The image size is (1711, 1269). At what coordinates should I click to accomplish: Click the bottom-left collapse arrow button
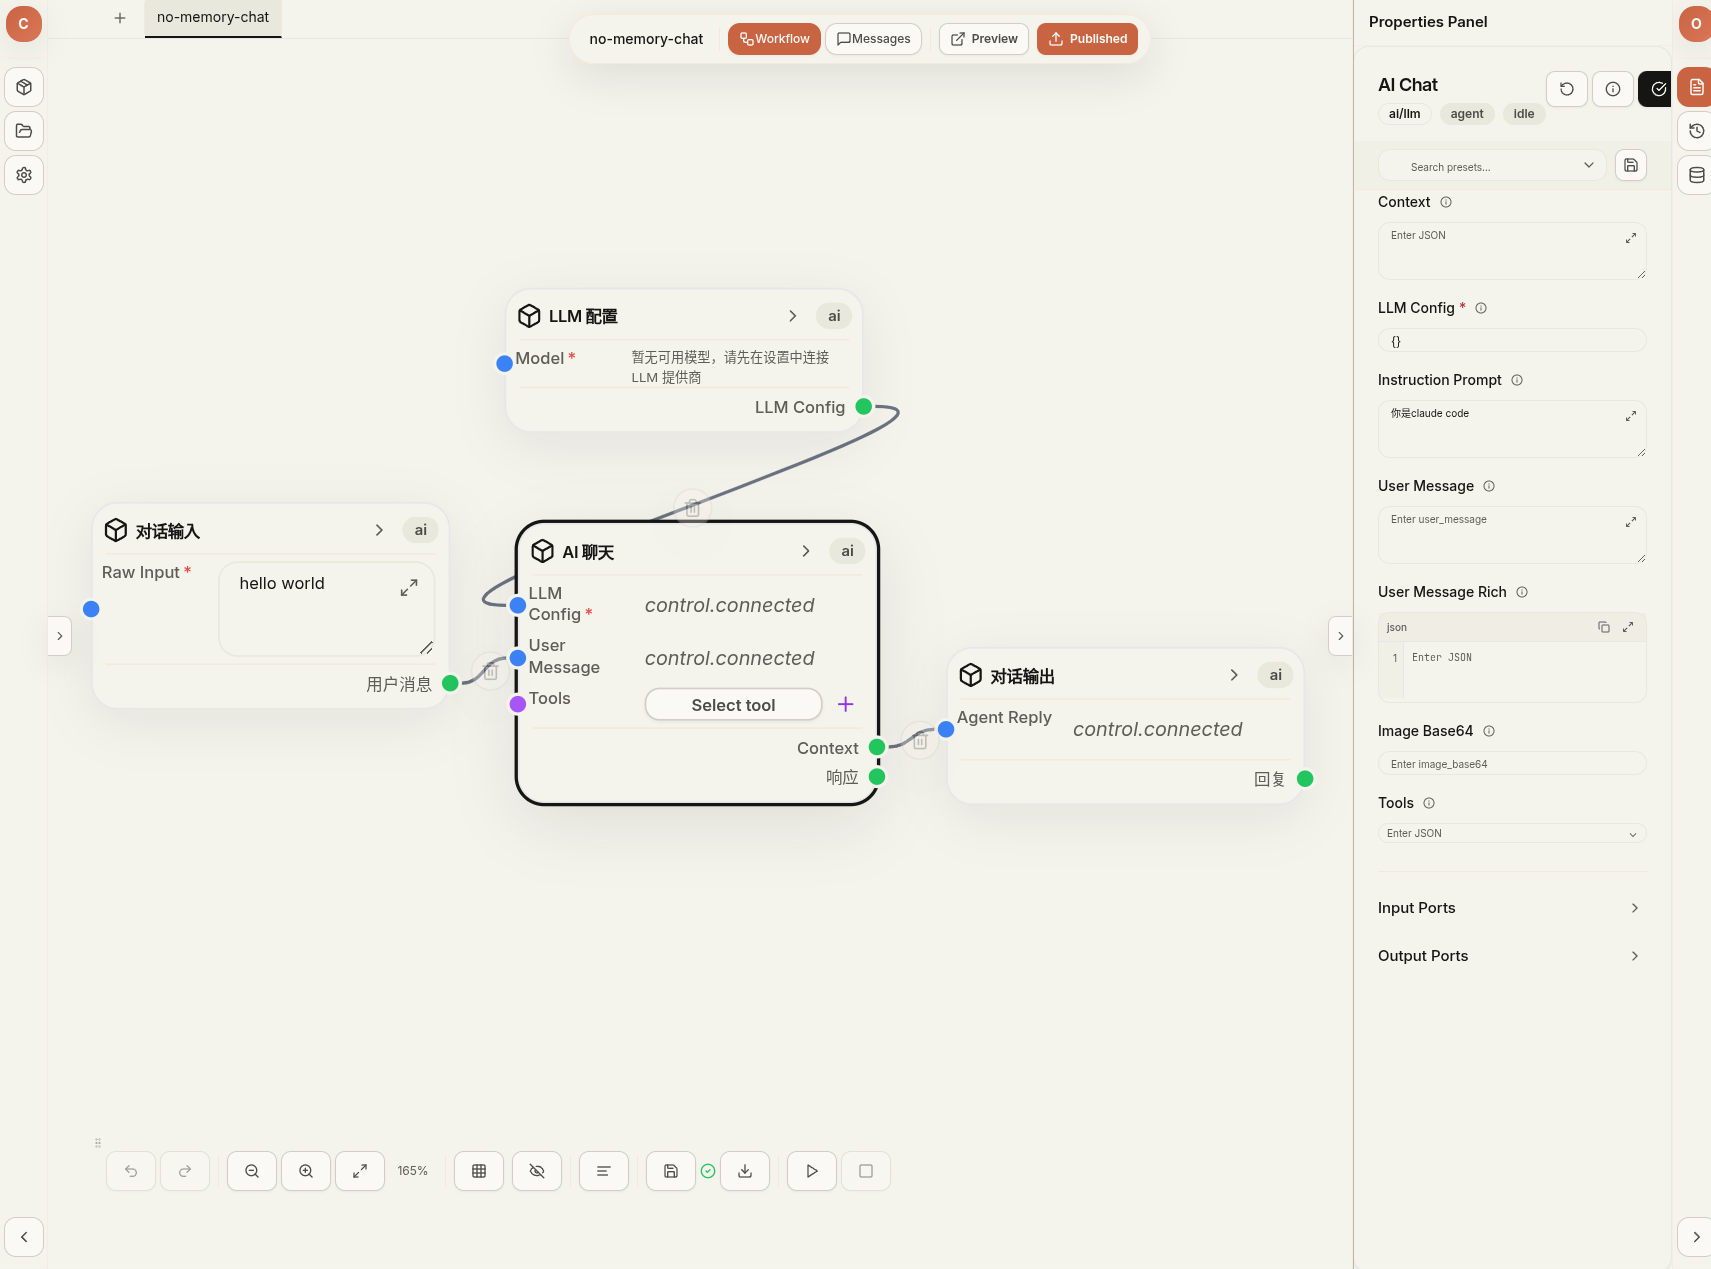click(x=24, y=1237)
